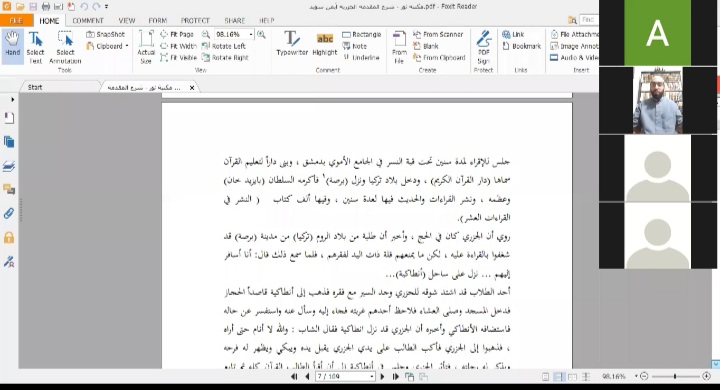Screen dimensions: 720x390
Task: Take a SnapShot of the page
Action: pyautogui.click(x=106, y=34)
